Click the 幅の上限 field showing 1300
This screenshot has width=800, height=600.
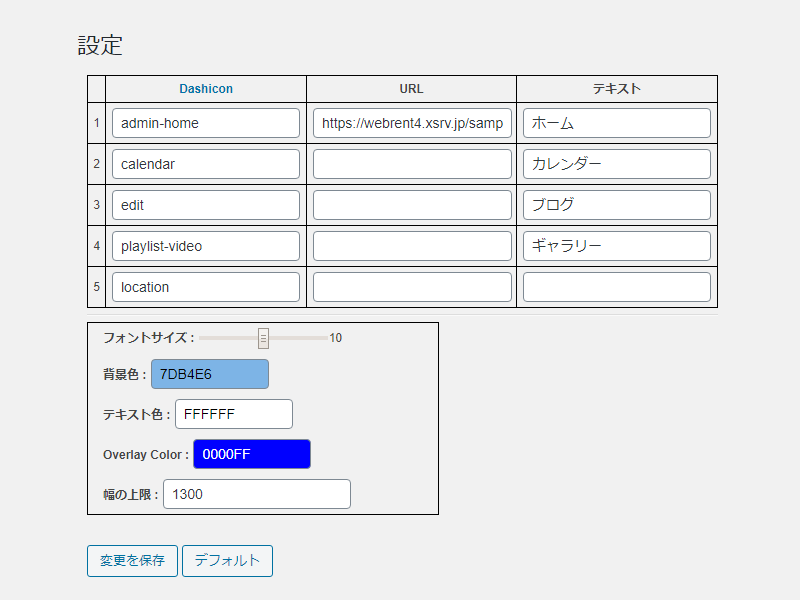[257, 494]
